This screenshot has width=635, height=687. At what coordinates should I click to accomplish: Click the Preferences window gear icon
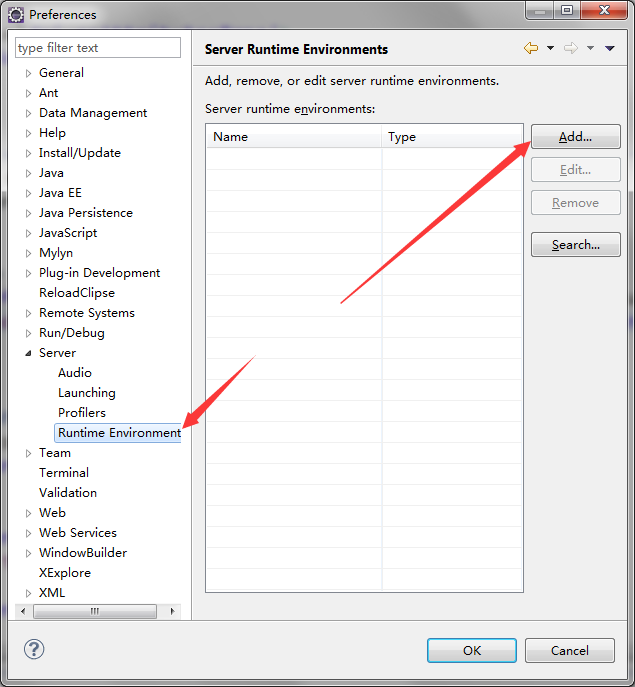[16, 15]
